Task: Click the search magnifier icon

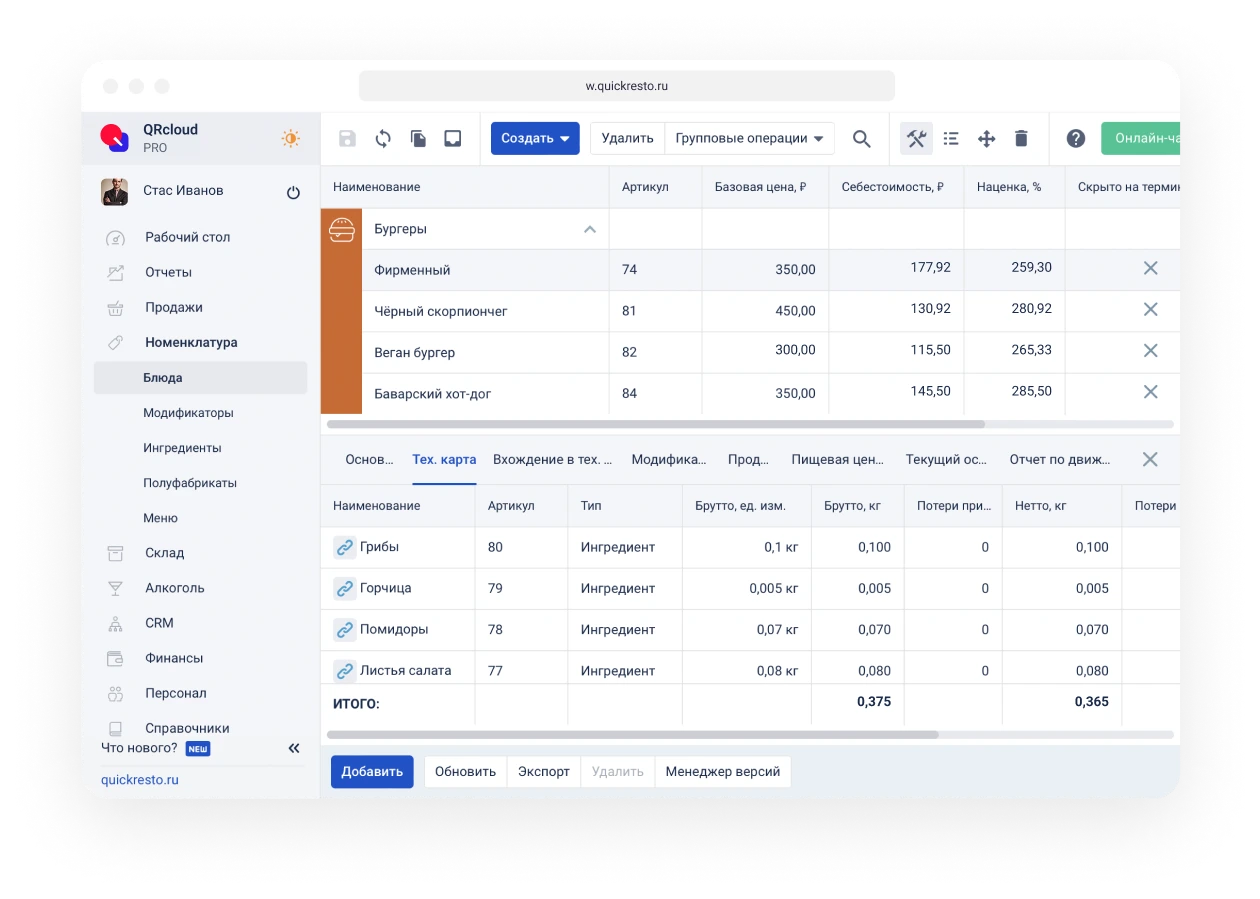Action: (861, 139)
